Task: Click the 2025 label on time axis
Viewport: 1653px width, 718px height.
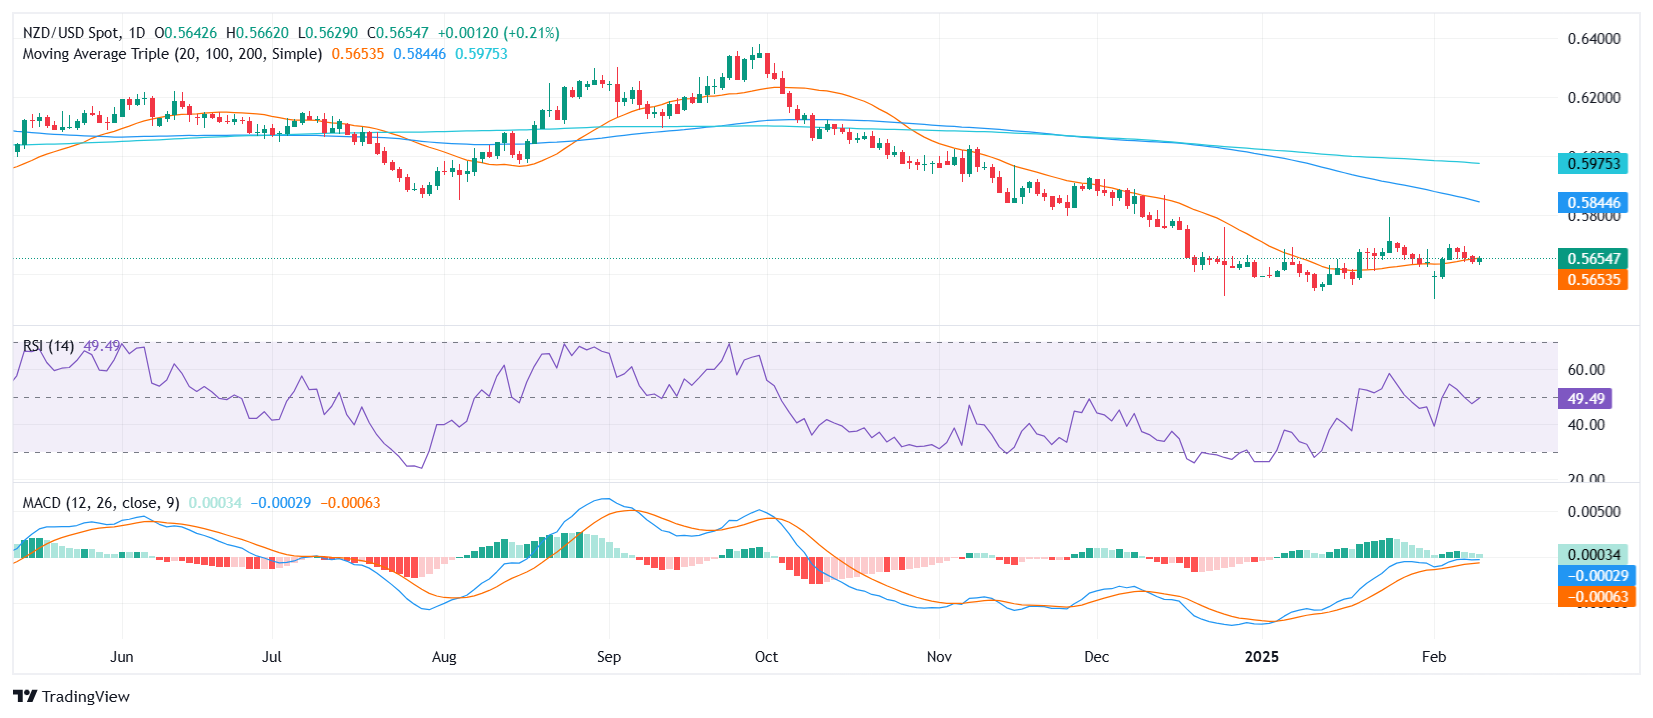Action: click(x=1261, y=657)
